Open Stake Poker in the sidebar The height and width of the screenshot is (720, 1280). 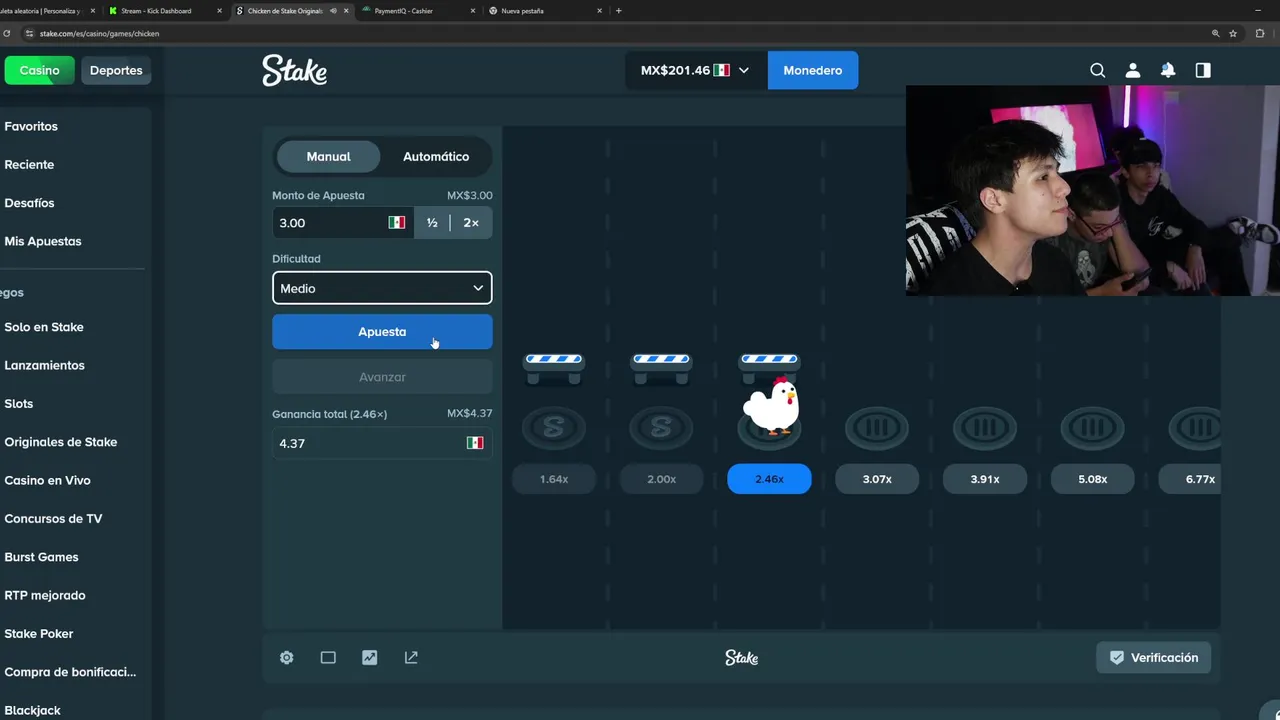click(39, 634)
